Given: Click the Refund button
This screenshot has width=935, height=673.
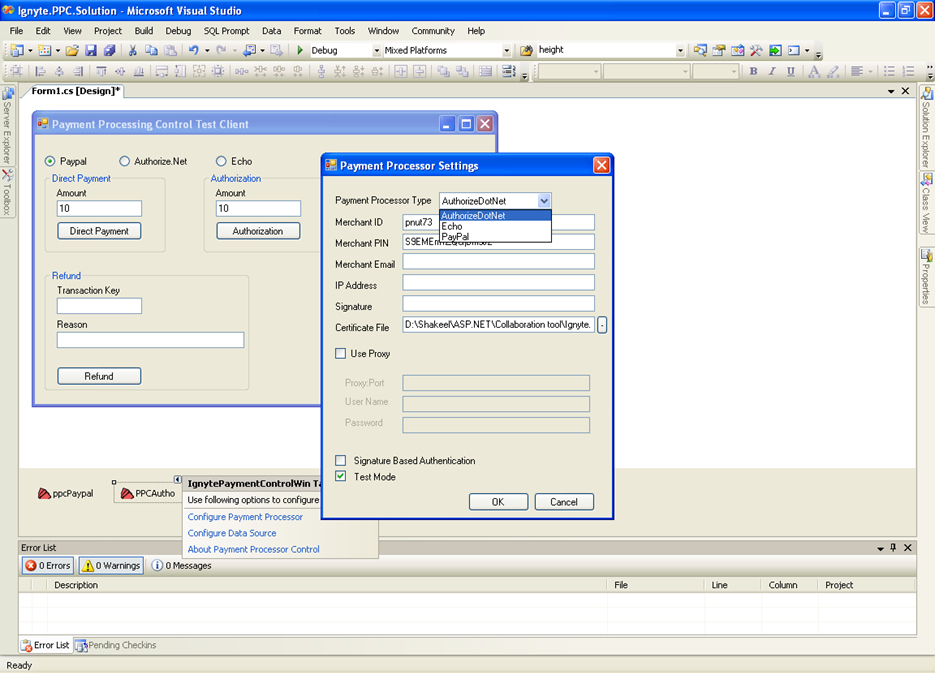Looking at the screenshot, I should 99,376.
